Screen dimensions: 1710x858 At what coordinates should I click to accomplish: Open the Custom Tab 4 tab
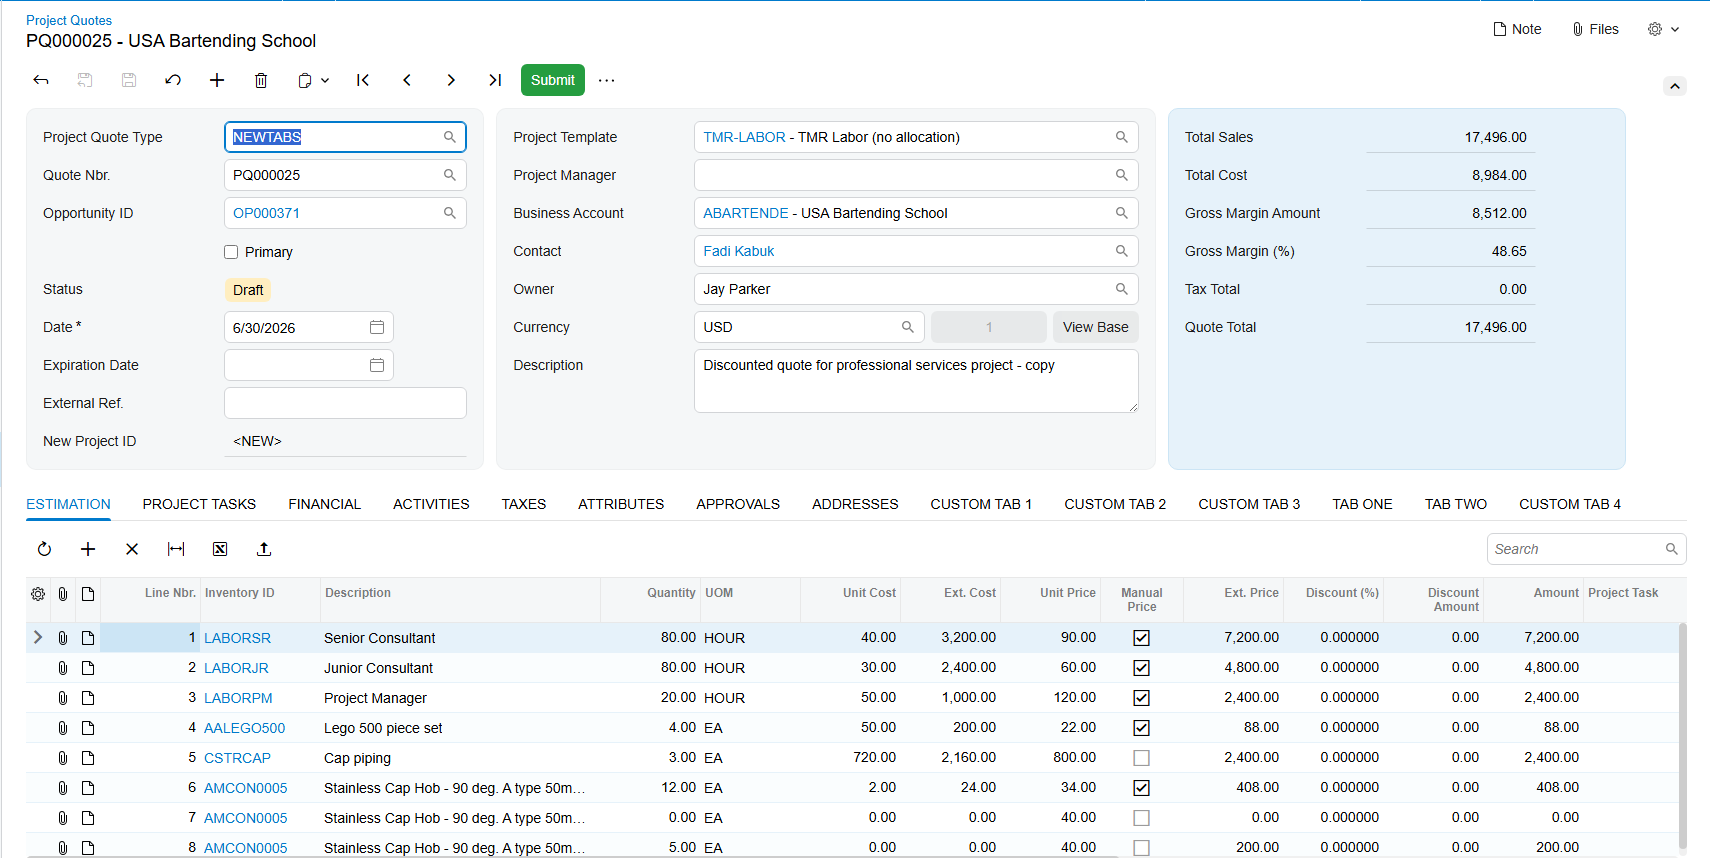tap(1570, 504)
